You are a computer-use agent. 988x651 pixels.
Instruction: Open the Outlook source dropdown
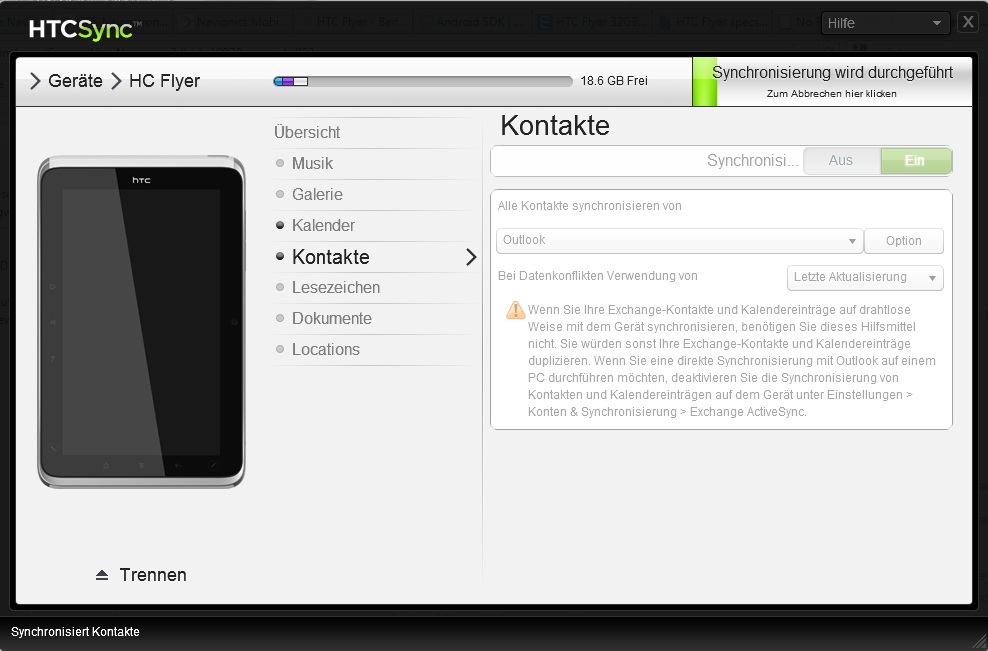tap(679, 241)
